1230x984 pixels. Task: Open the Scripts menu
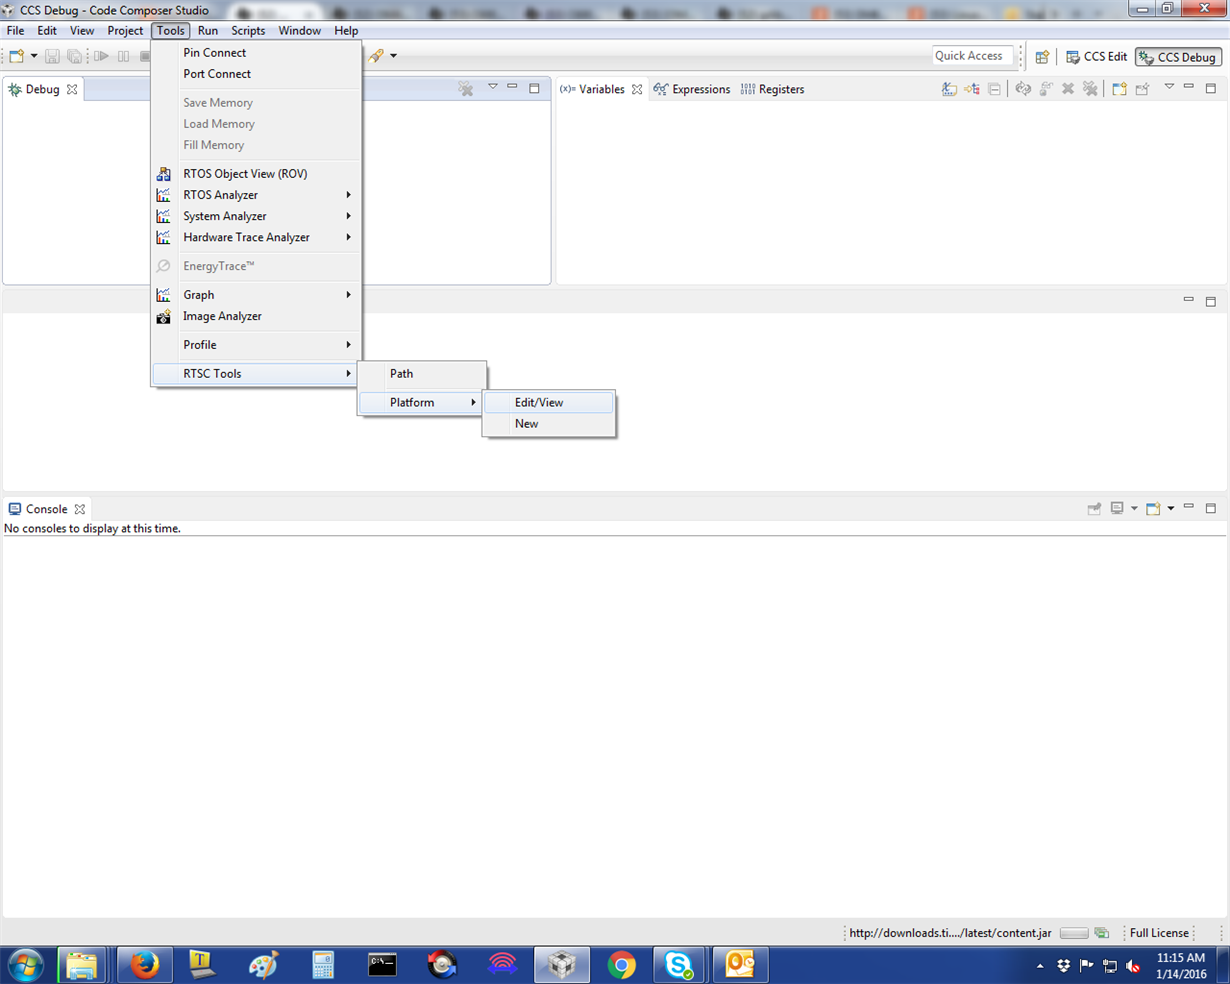(x=248, y=31)
